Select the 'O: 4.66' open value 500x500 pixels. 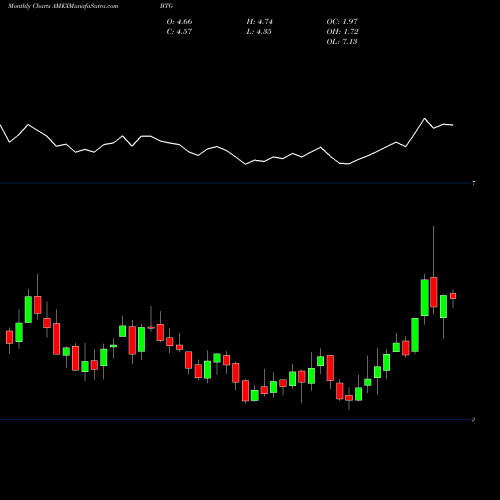[x=179, y=22]
